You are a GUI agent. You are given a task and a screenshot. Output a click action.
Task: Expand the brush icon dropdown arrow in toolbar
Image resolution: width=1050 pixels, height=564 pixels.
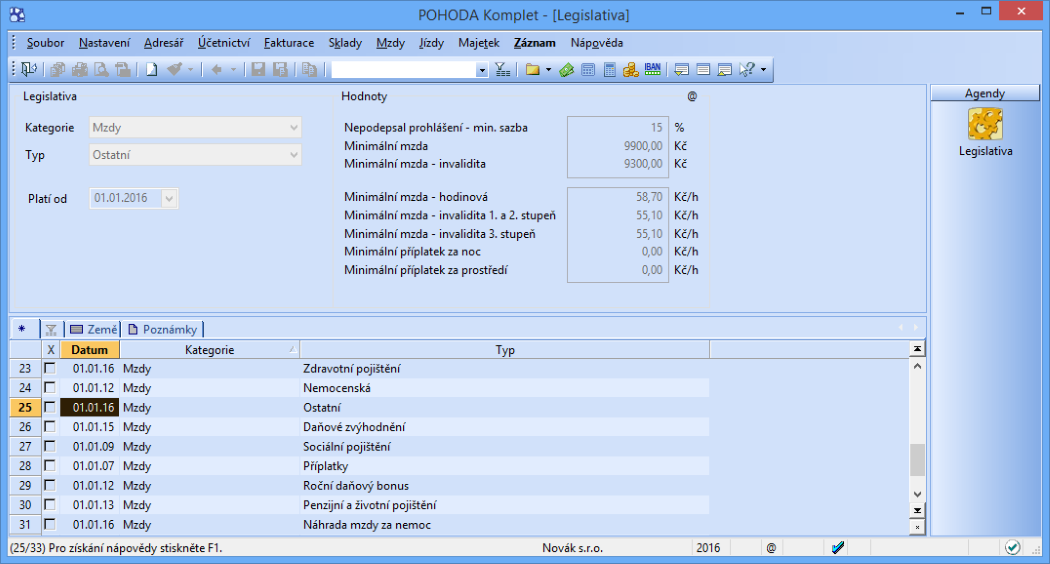[190, 69]
